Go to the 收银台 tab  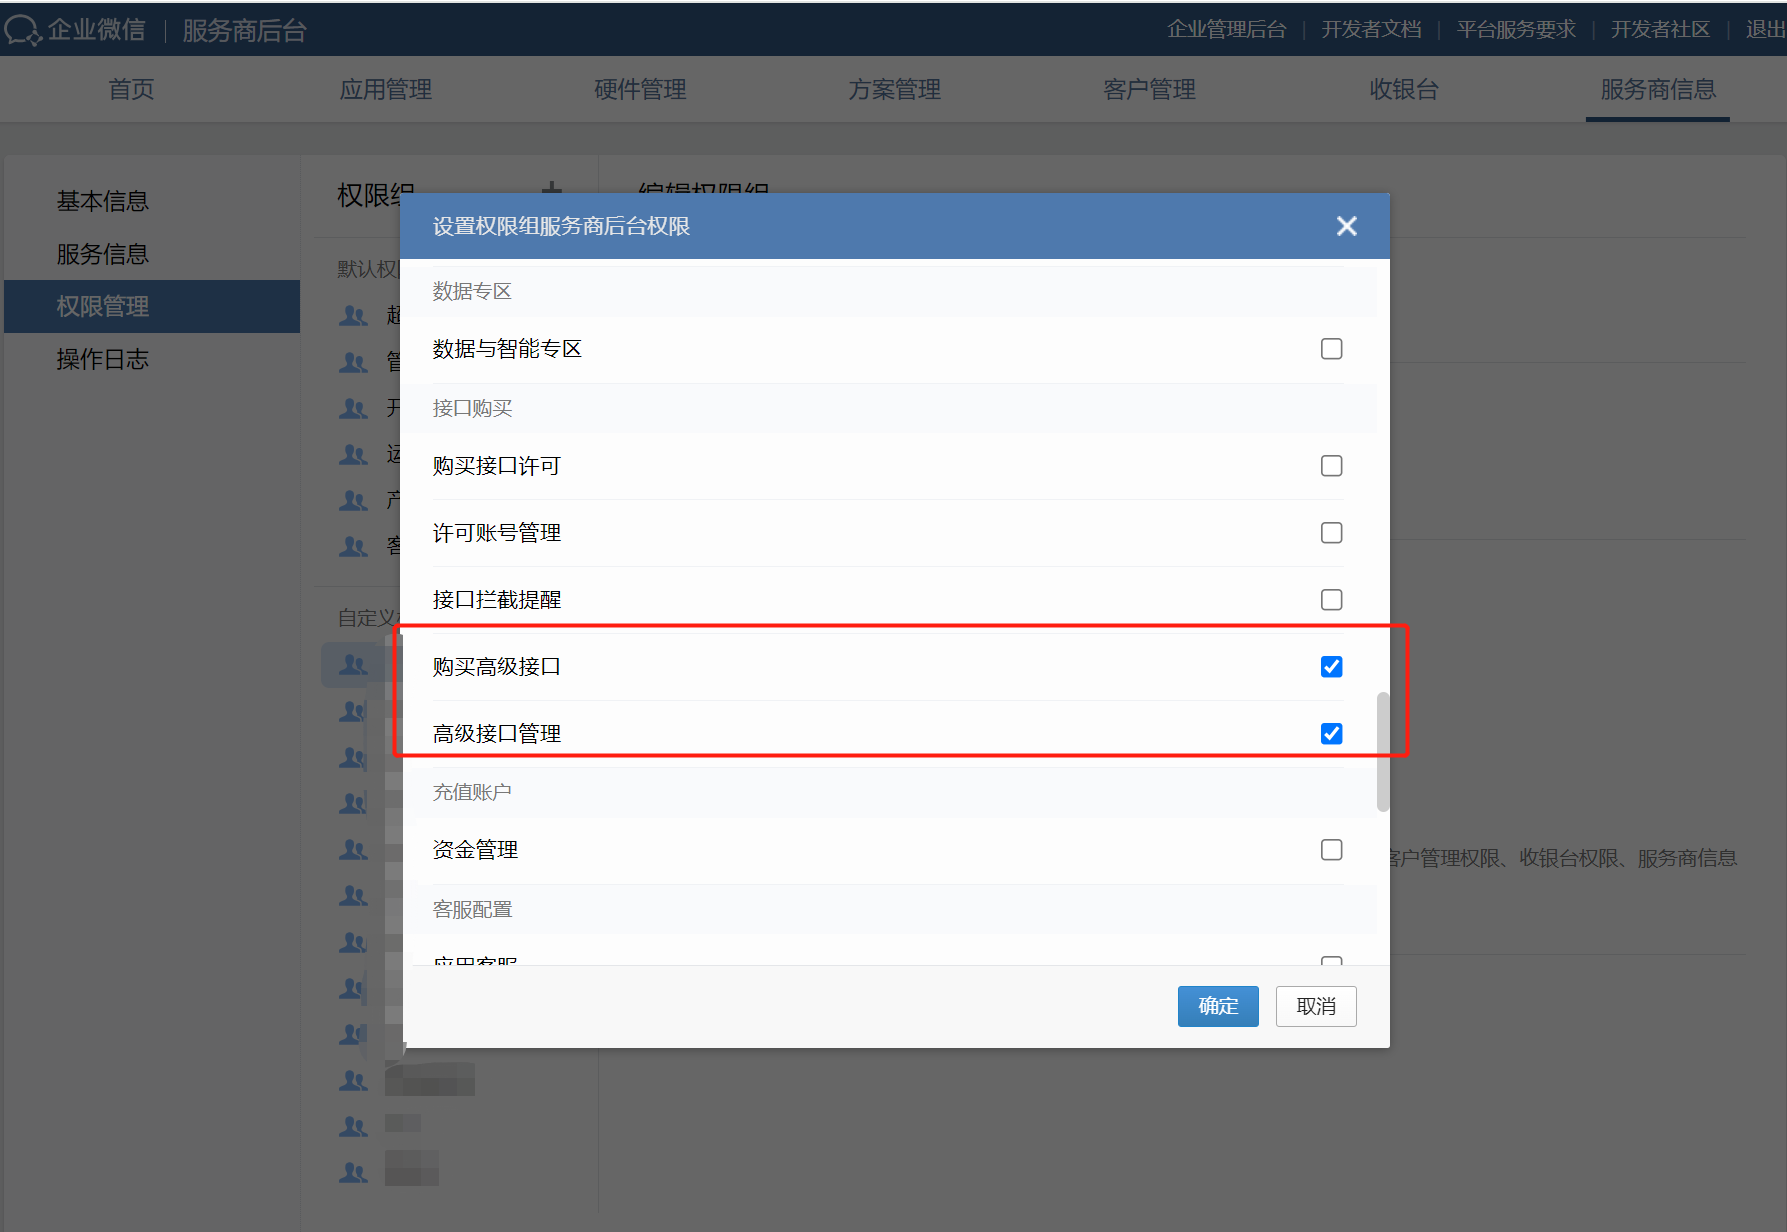[x=1403, y=90]
